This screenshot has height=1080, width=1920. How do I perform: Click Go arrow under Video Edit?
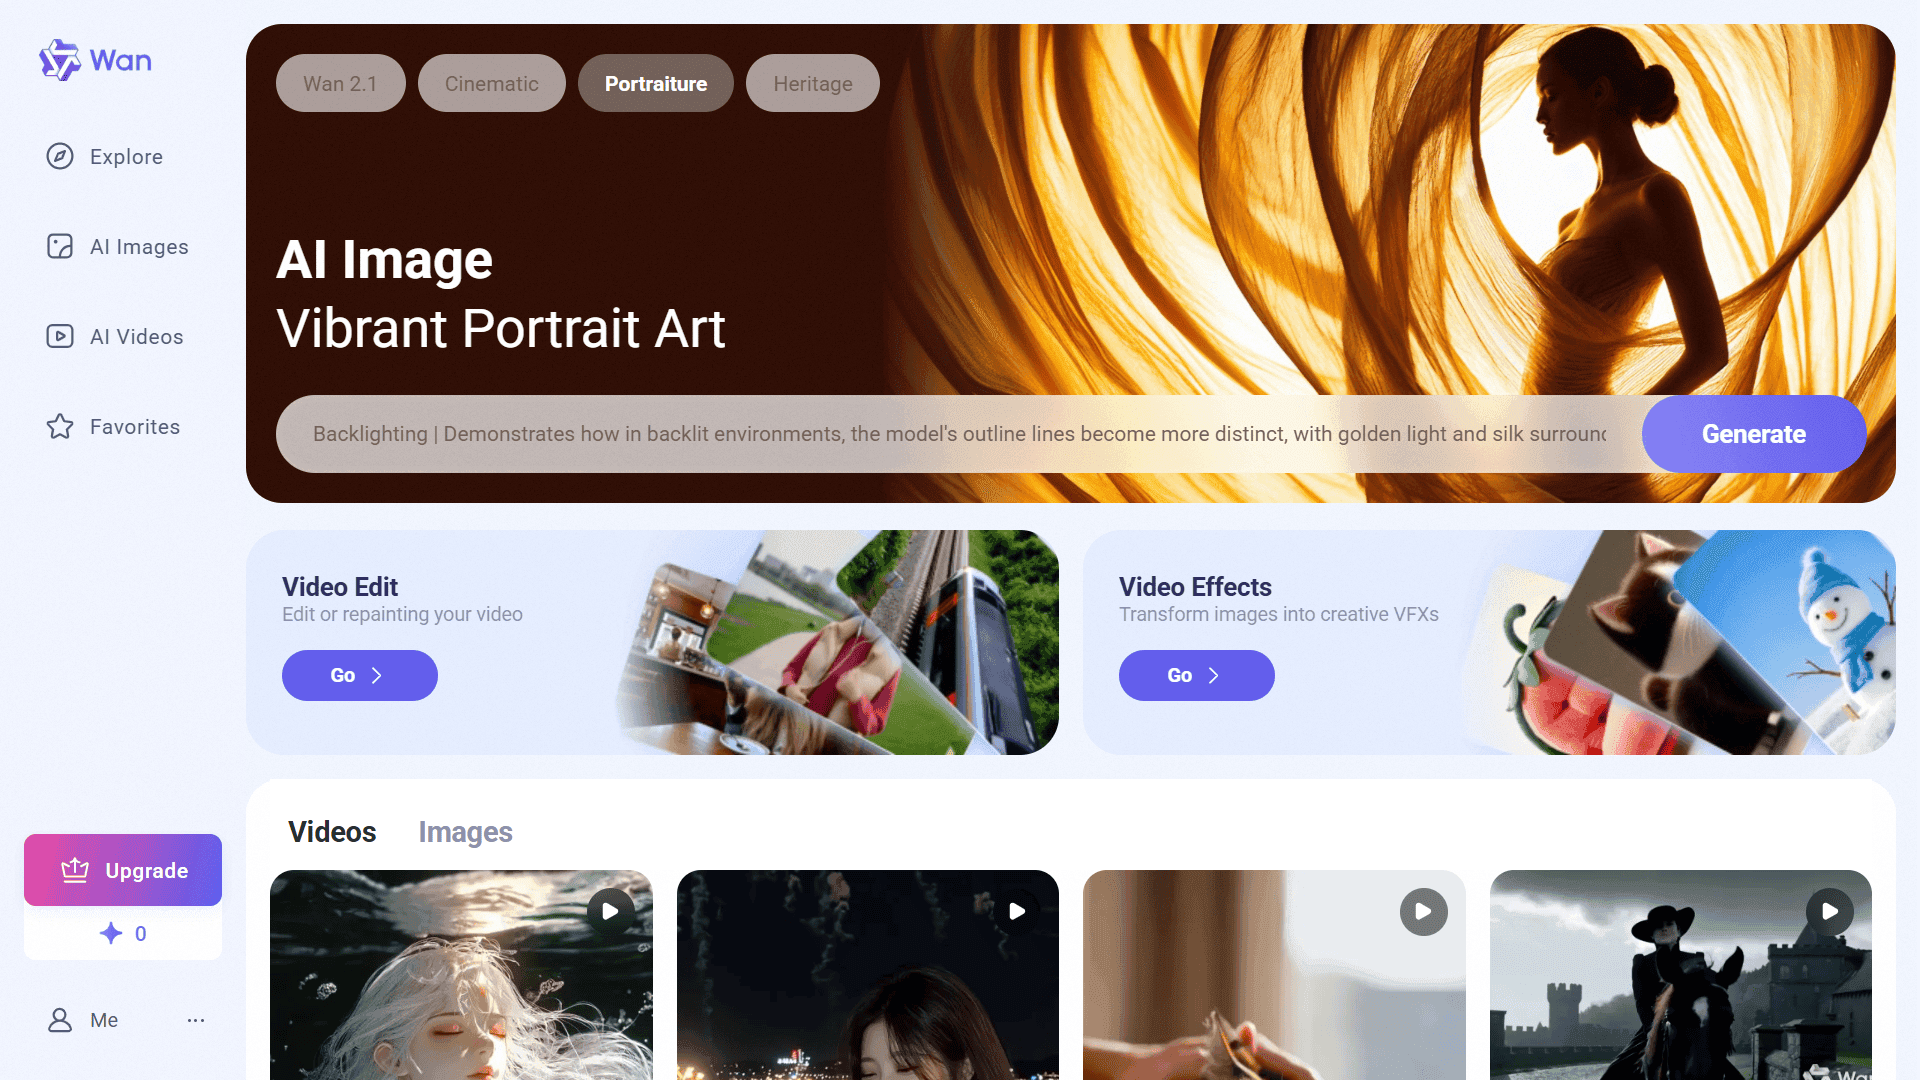click(360, 675)
